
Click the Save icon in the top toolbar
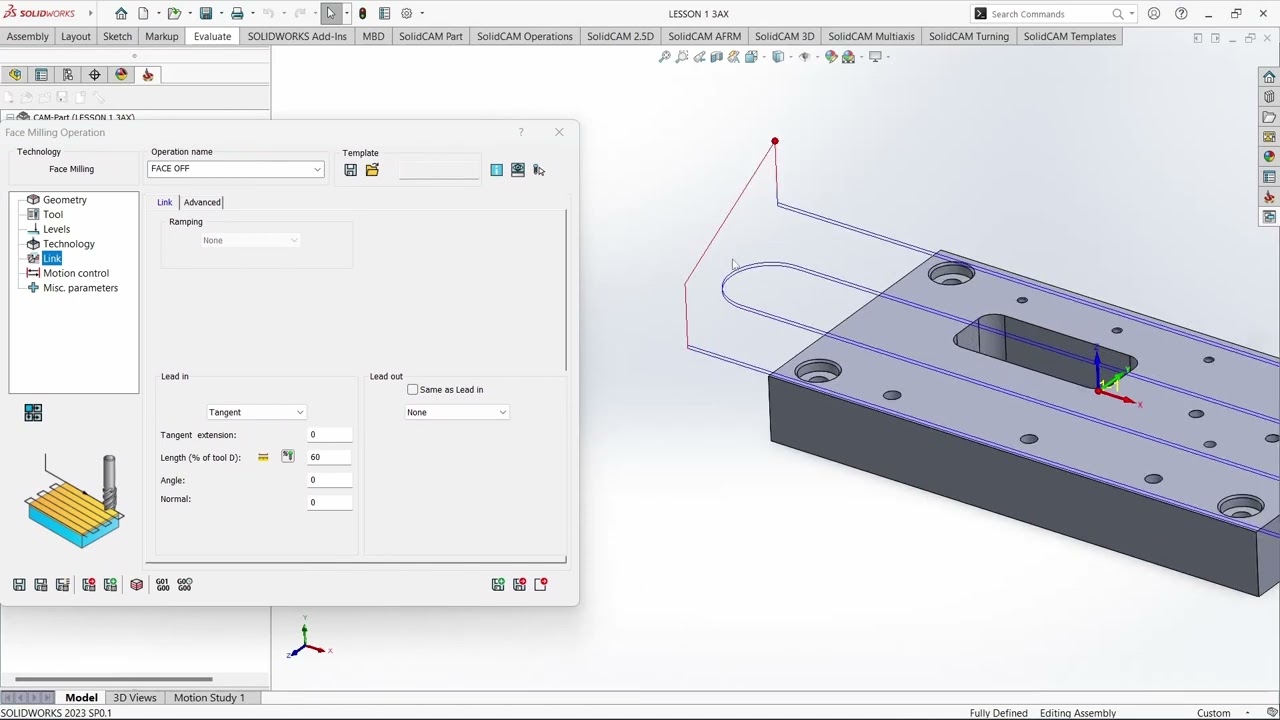[206, 14]
